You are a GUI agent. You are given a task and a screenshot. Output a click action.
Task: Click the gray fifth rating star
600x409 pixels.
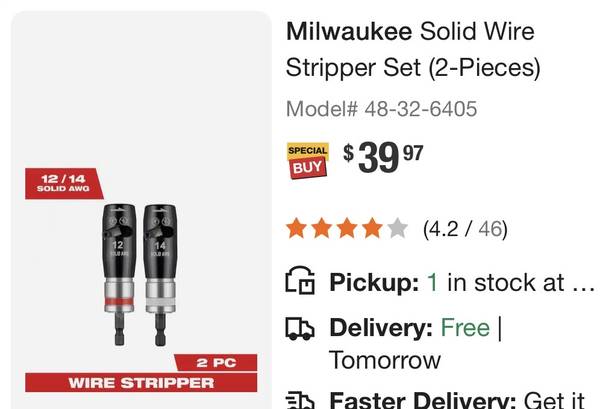tap(397, 228)
